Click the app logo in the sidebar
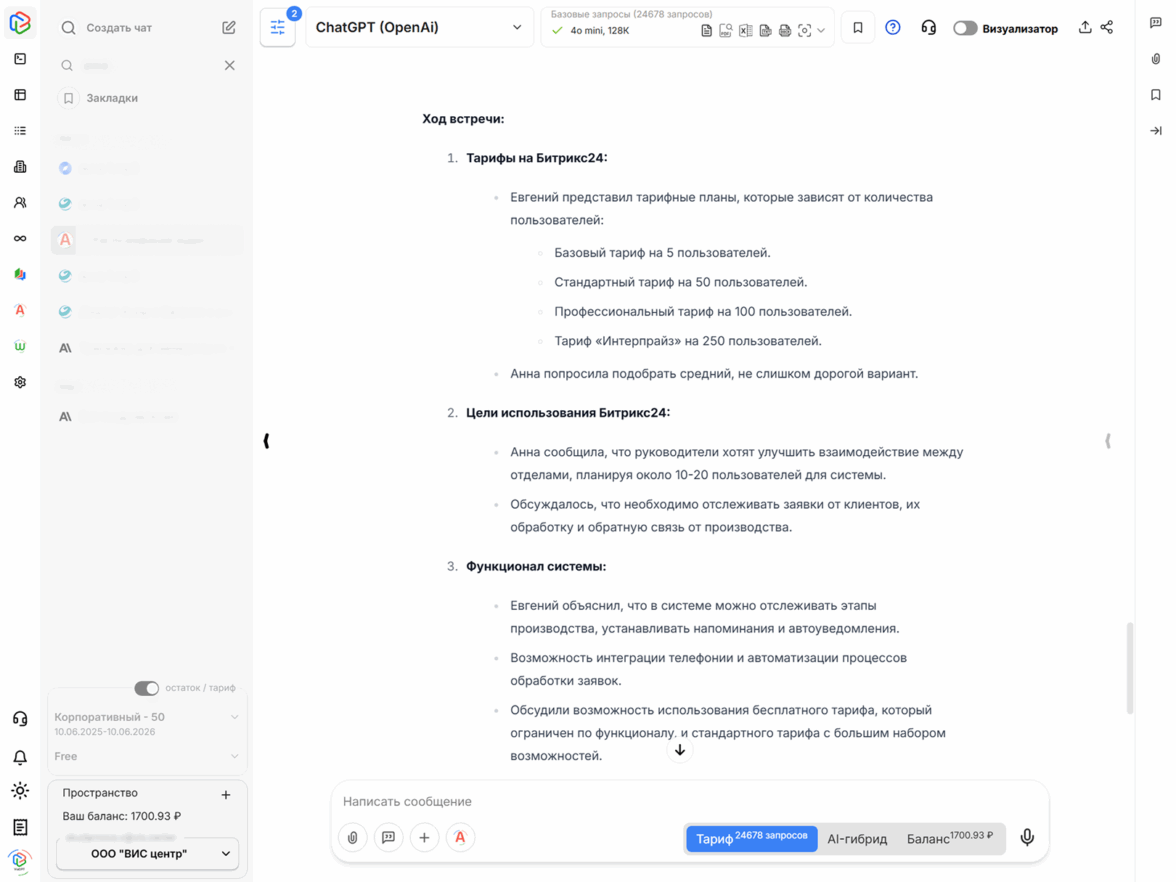This screenshot has width=1176, height=882. 20,22
